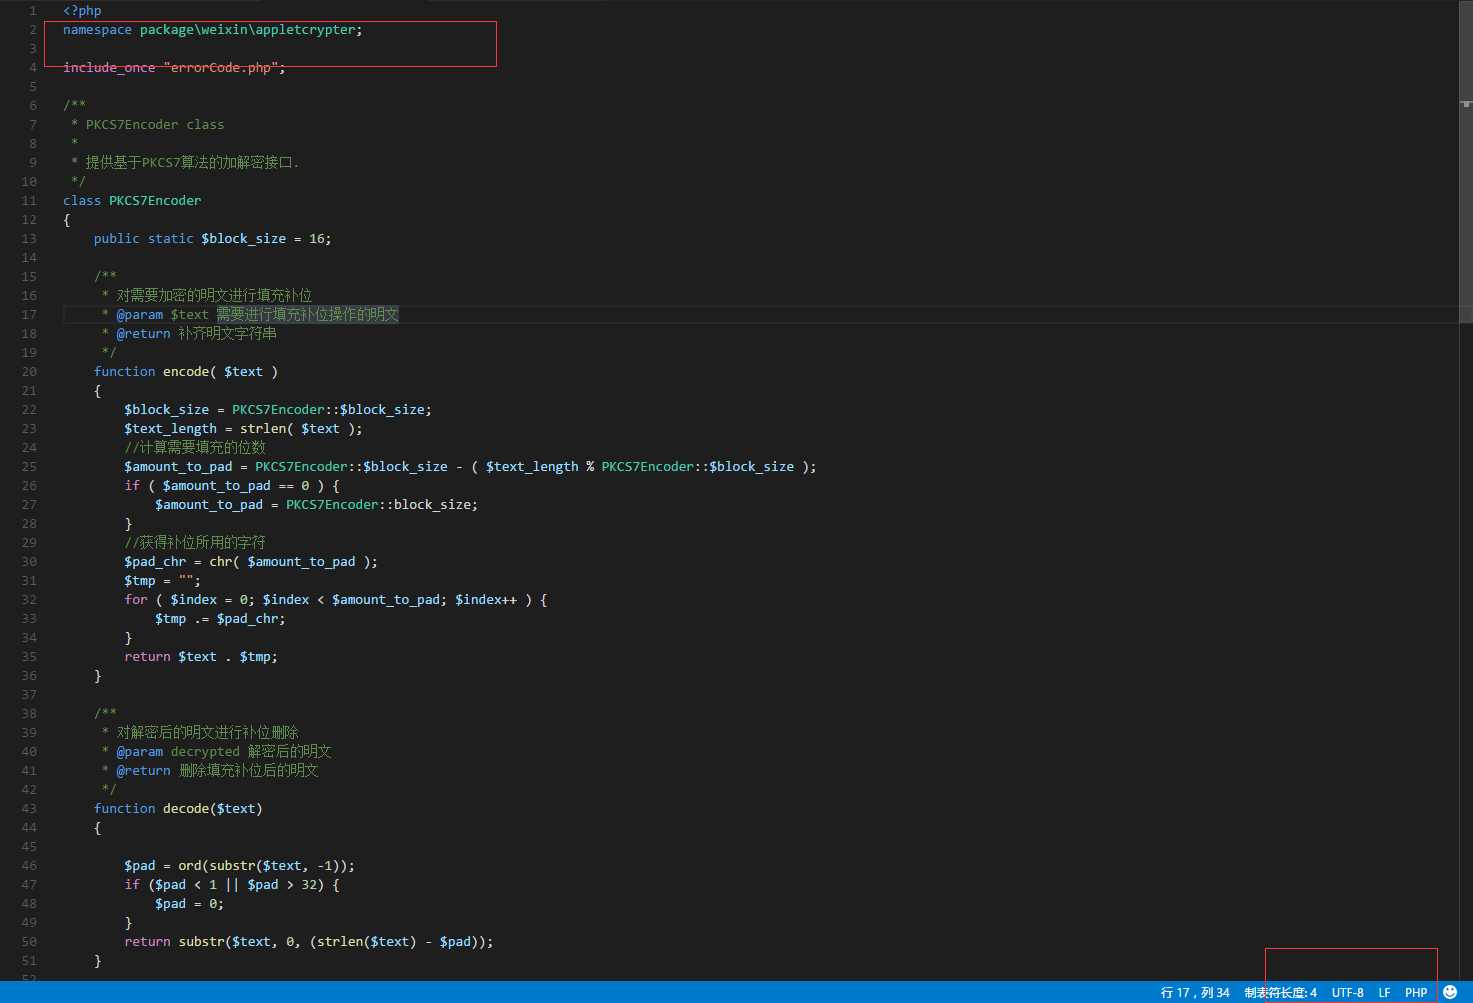
Task: Click "$text_length = strlen( $text );"
Action: click(x=243, y=429)
